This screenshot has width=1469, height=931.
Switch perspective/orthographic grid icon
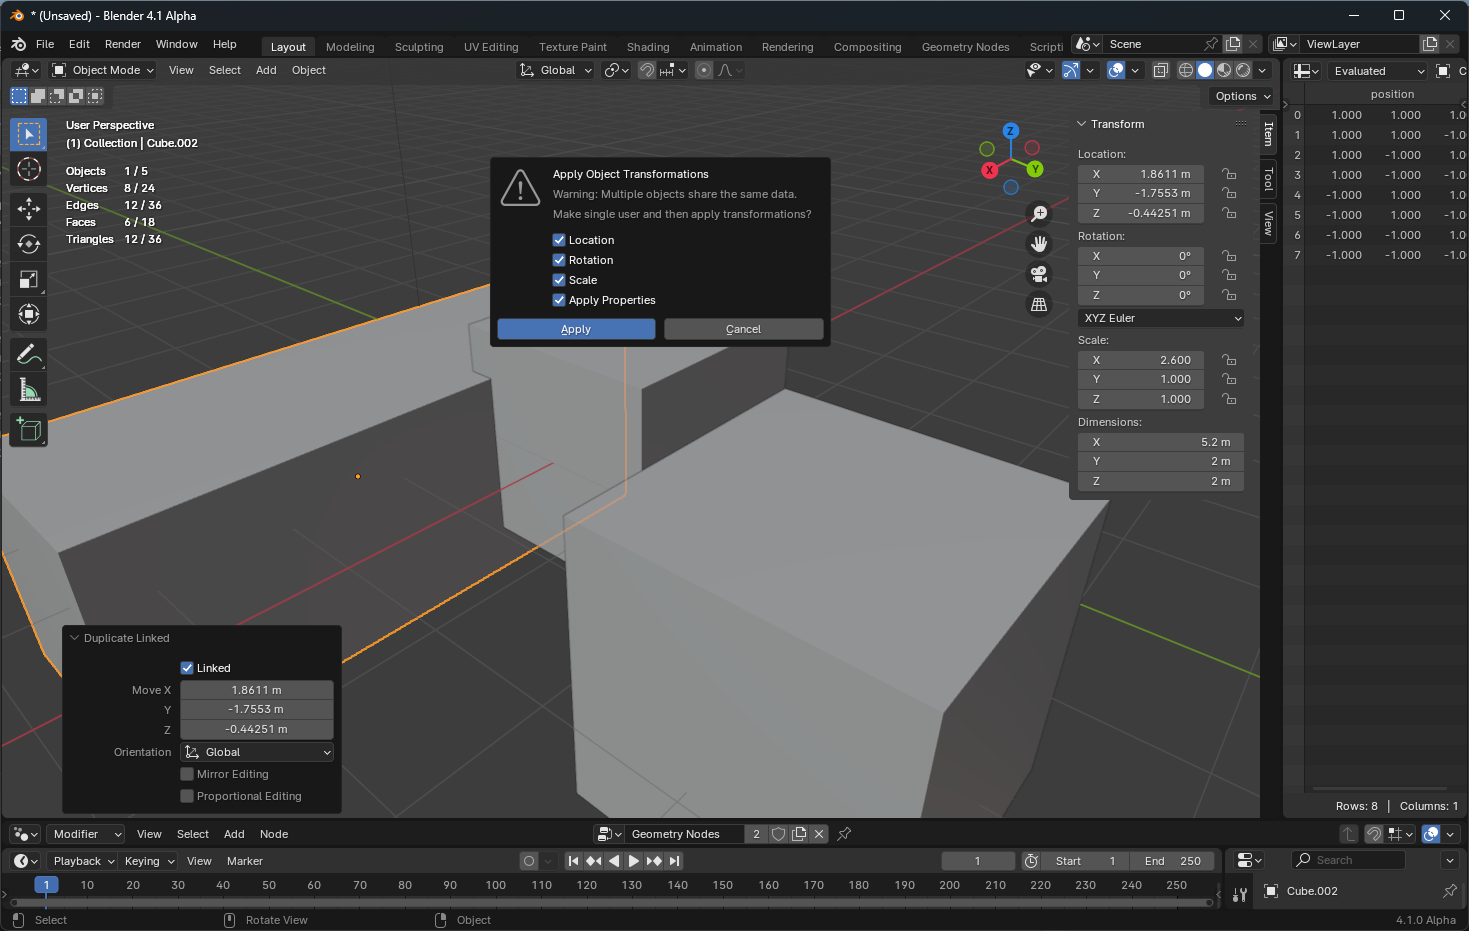point(1039,304)
